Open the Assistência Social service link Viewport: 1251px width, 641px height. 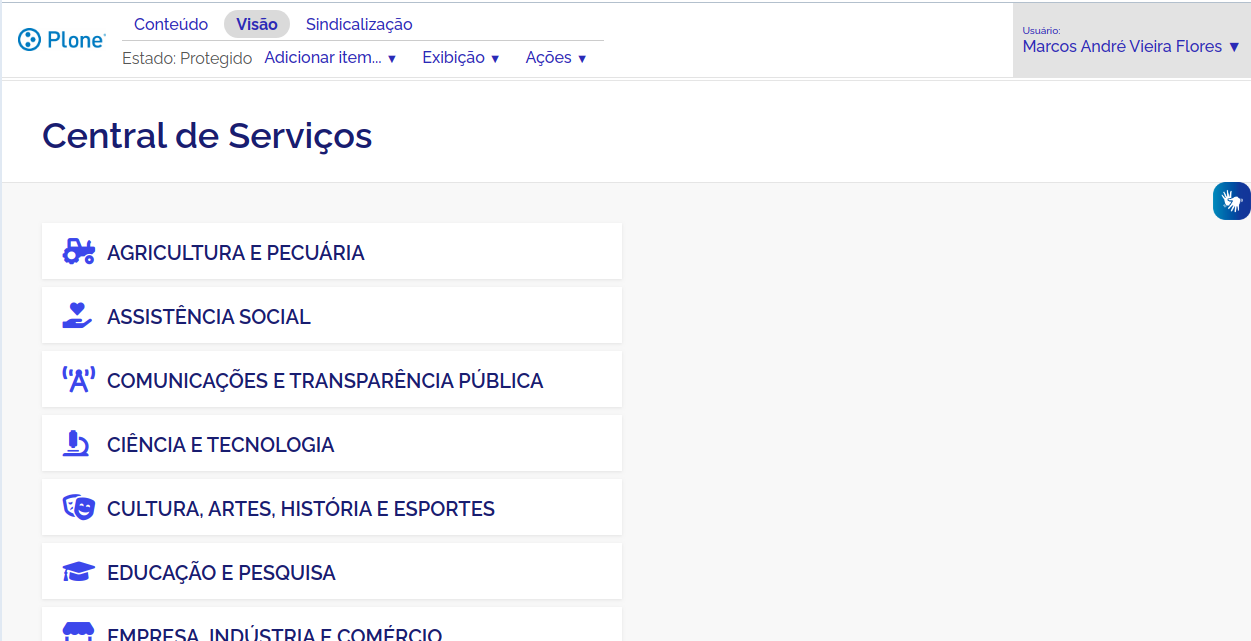[209, 317]
